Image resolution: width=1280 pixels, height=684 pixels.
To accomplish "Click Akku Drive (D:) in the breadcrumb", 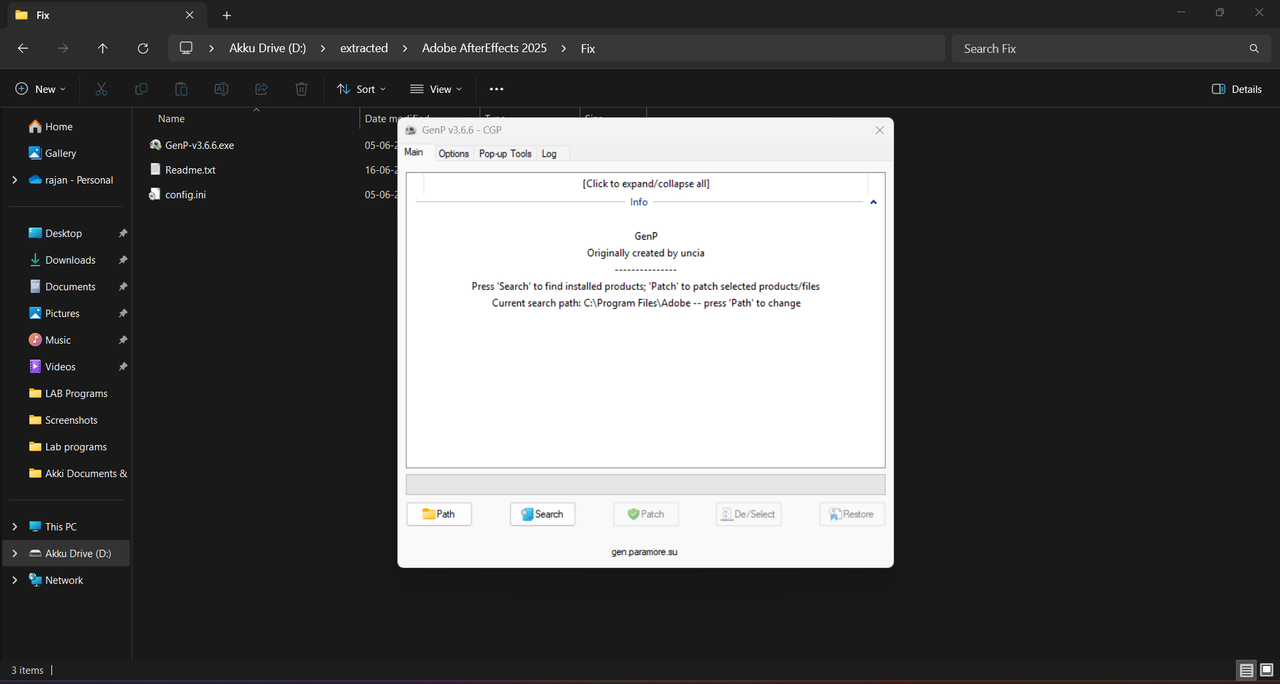I will point(267,48).
